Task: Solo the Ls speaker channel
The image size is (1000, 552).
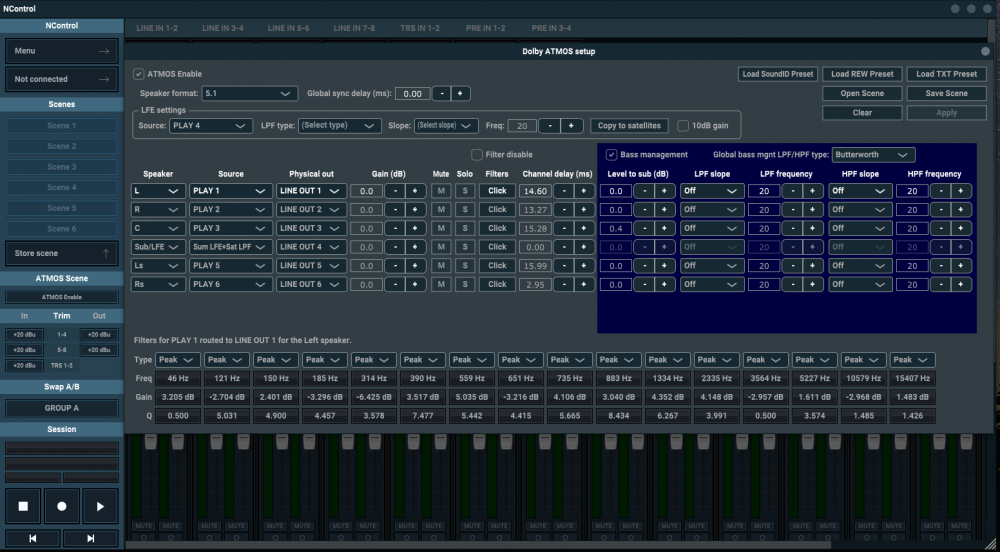Action: click(465, 265)
